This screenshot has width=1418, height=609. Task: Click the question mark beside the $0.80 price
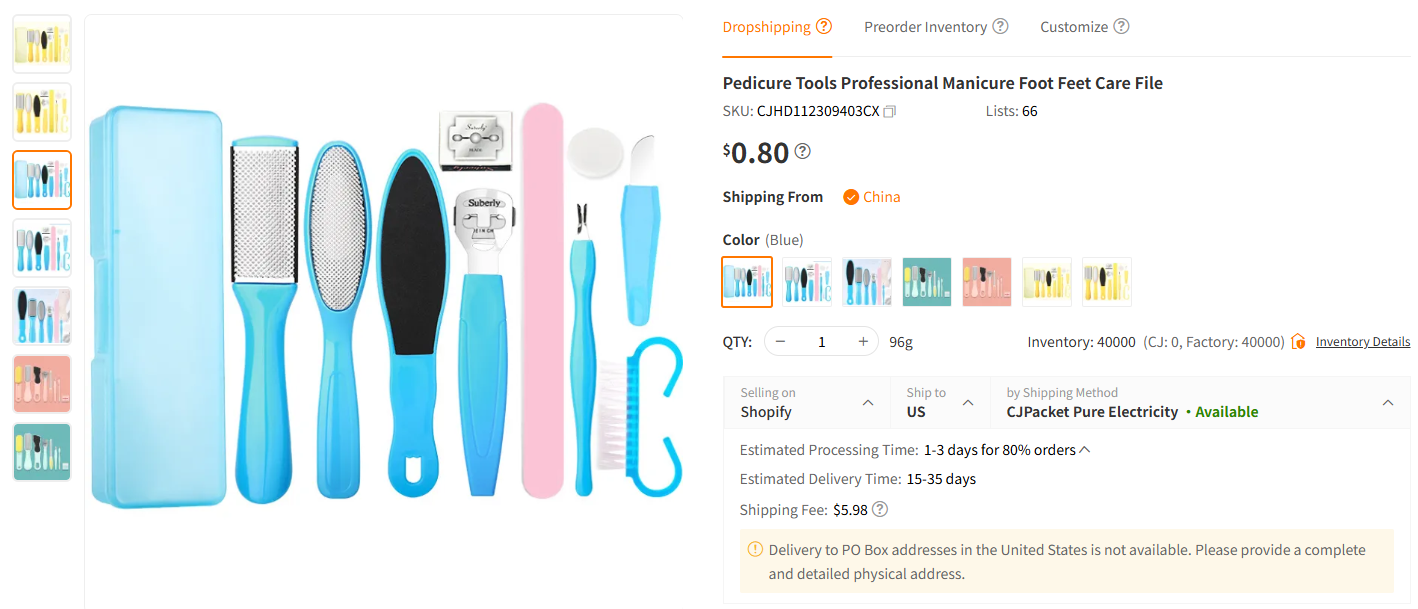click(802, 152)
